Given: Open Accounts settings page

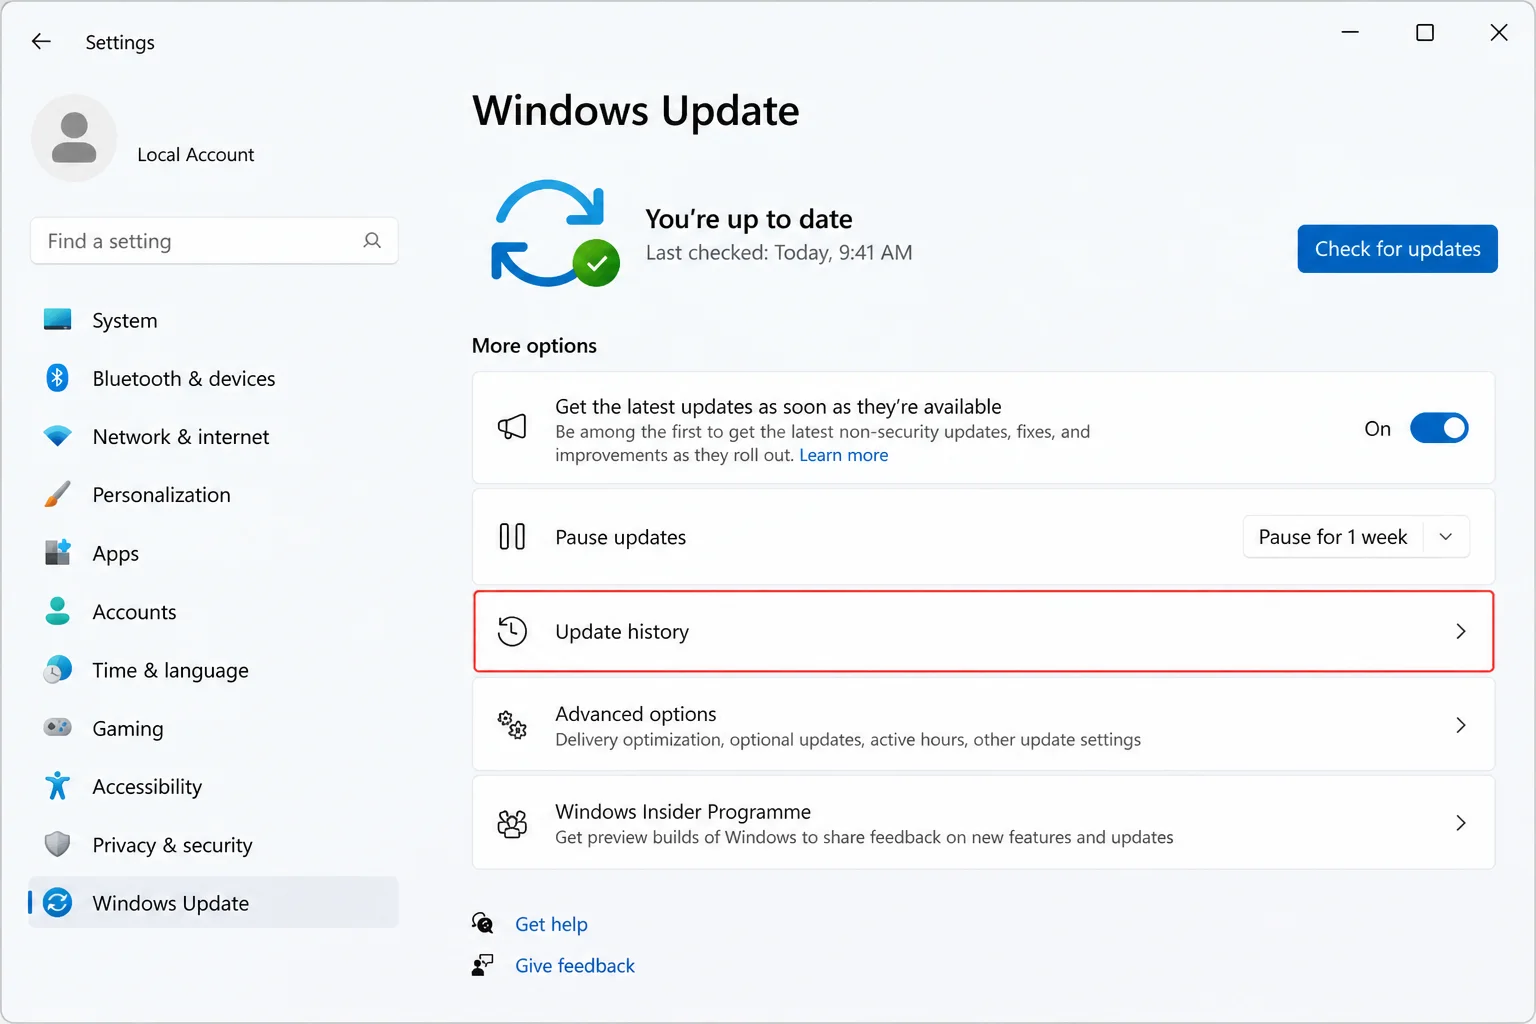Looking at the screenshot, I should [214, 611].
